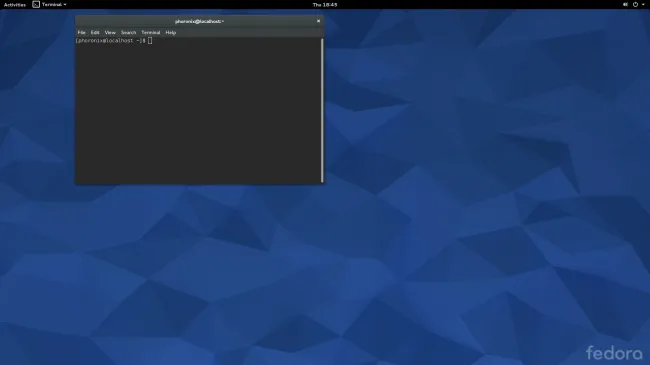
Task: Open the View menu in Terminal
Action: pos(110,32)
